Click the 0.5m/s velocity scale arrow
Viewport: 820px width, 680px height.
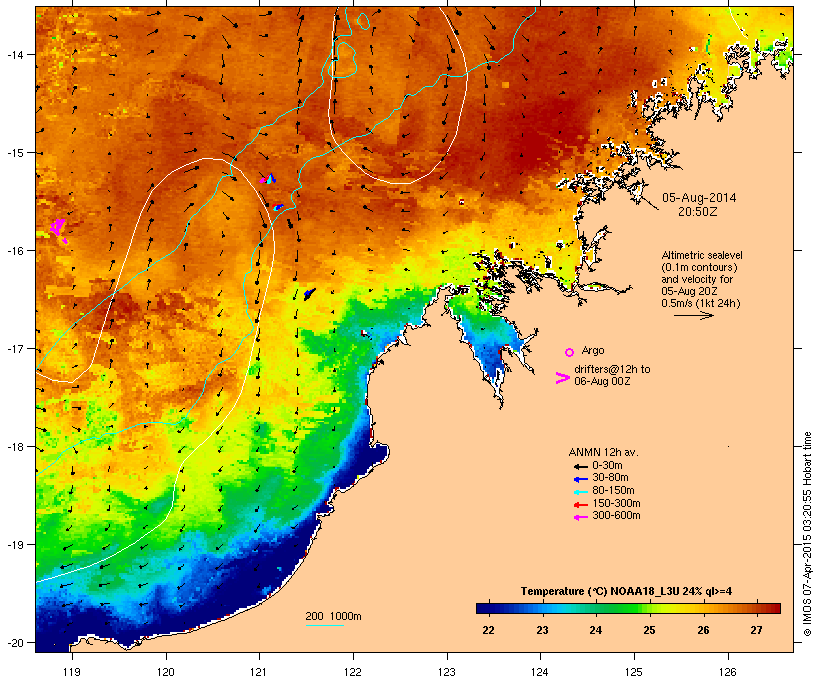click(x=693, y=315)
